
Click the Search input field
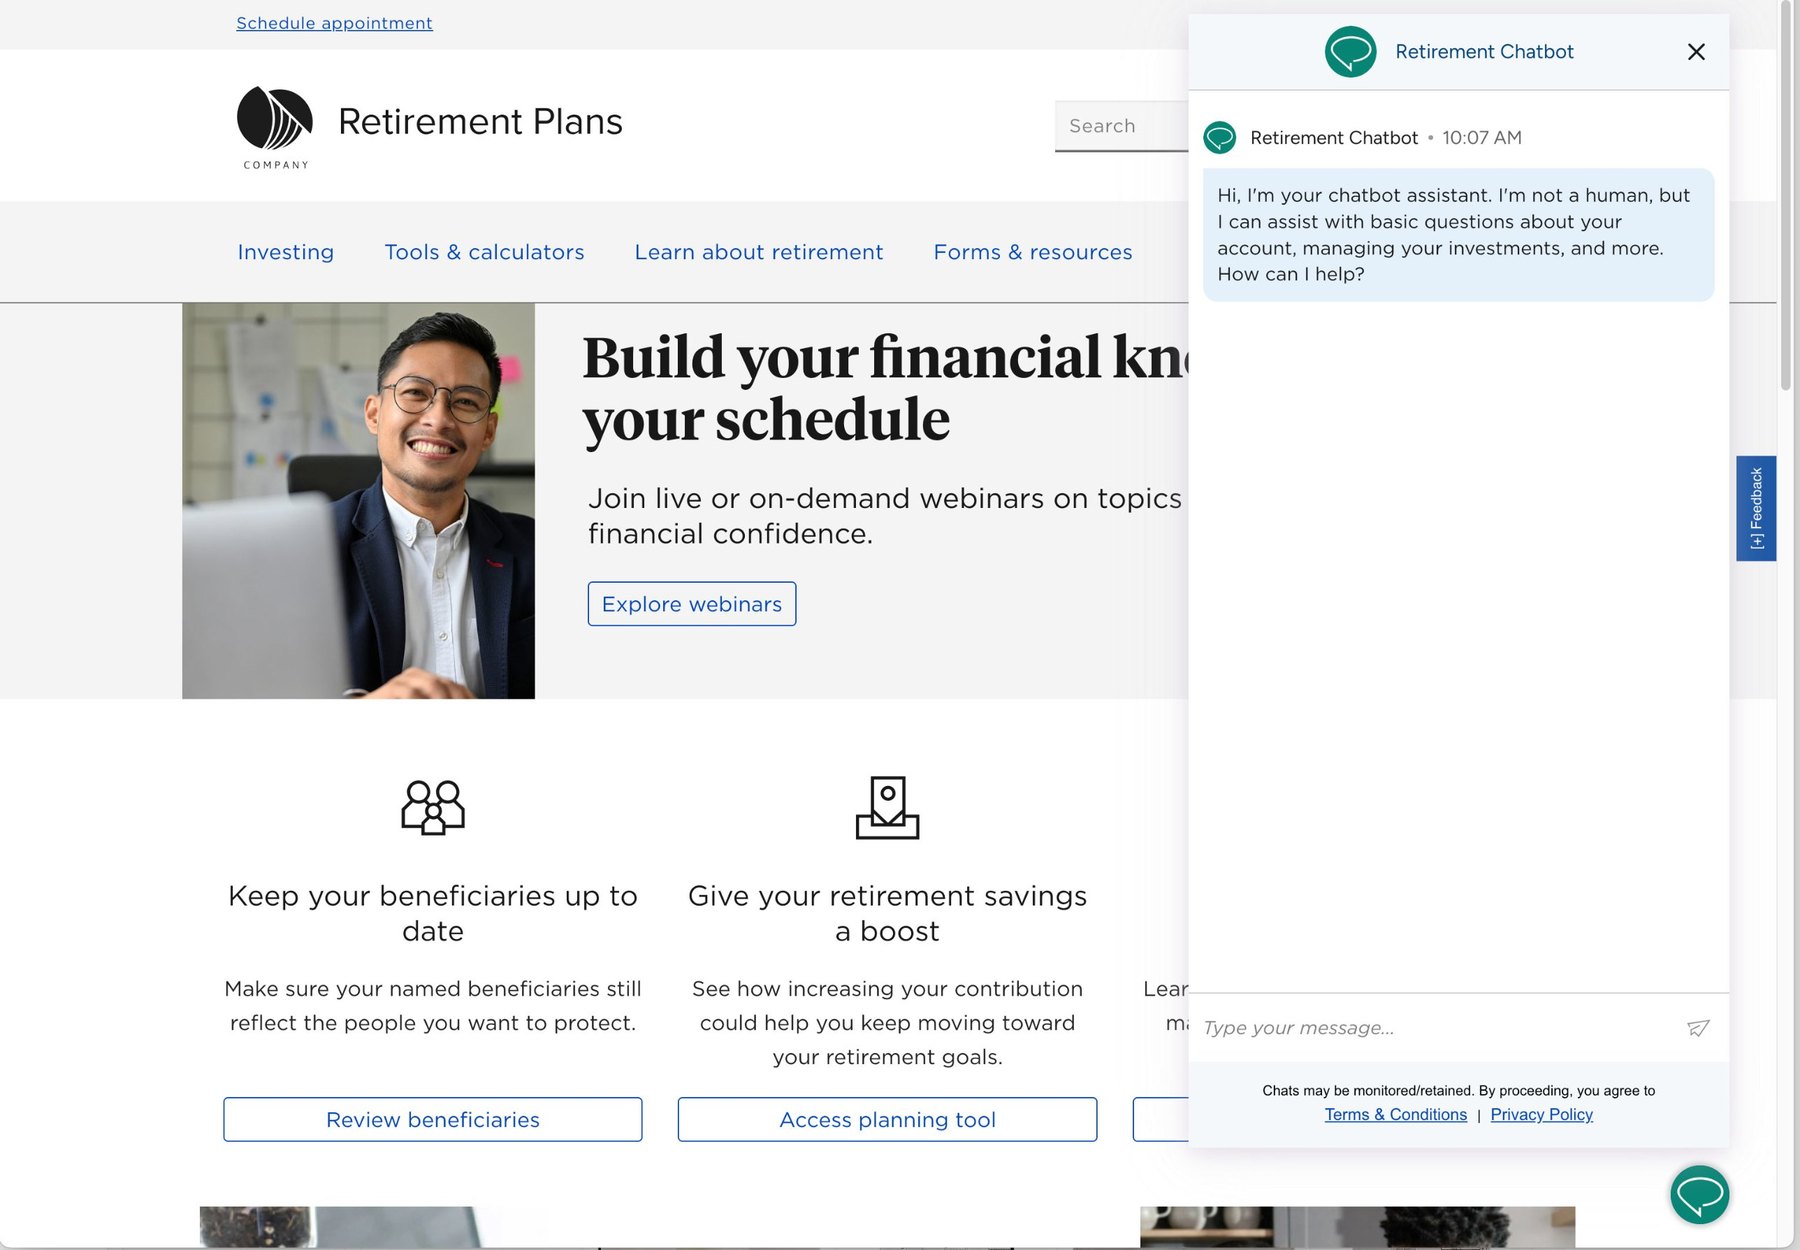pos(1122,126)
